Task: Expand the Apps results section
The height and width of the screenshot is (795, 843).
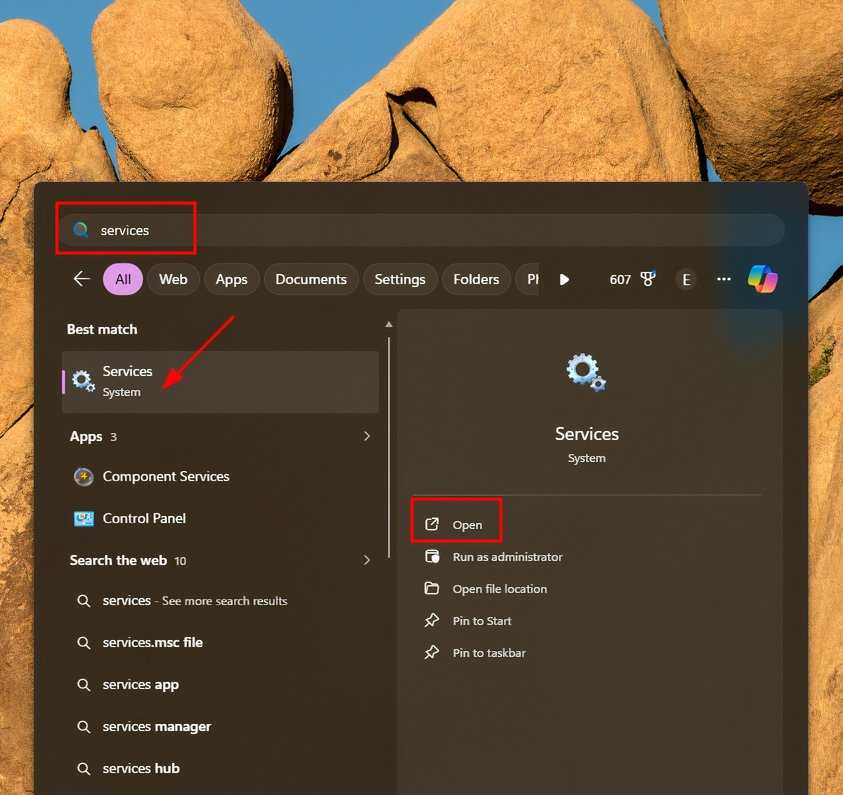Action: pos(366,436)
